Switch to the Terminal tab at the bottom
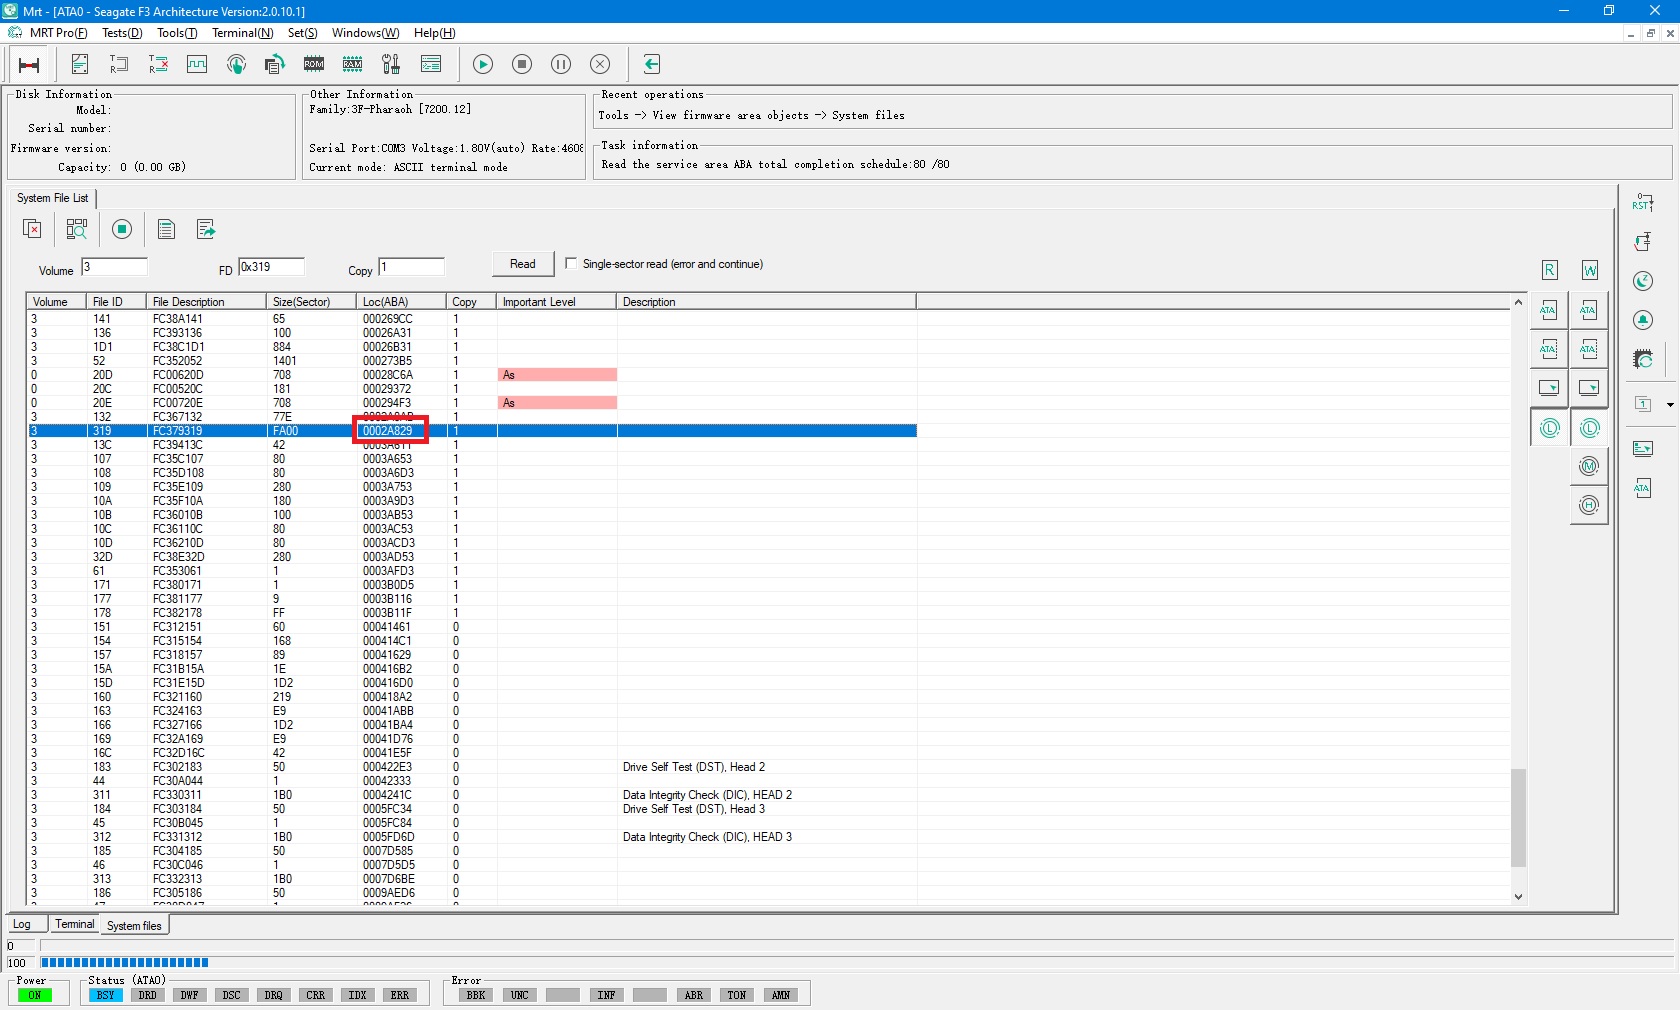The height and width of the screenshot is (1010, 1680). [x=75, y=924]
